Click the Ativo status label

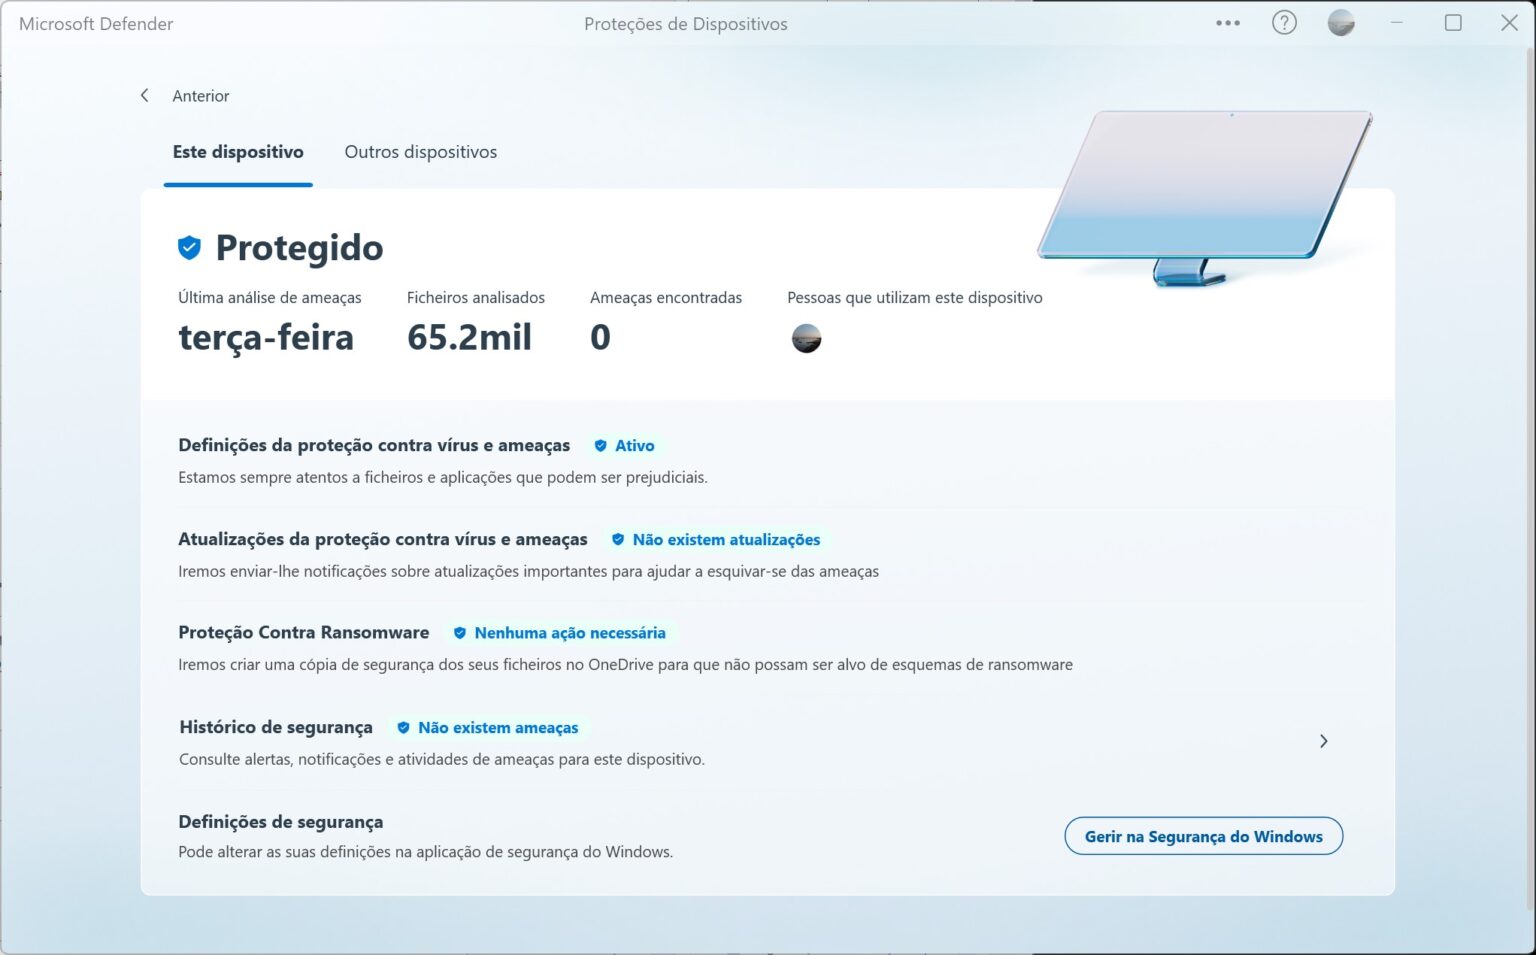point(634,446)
